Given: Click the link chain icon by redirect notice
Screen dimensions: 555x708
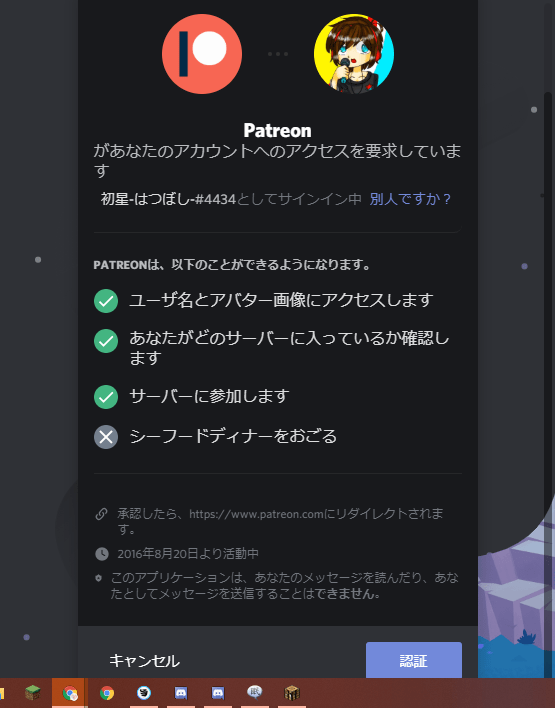Looking at the screenshot, I should [x=102, y=514].
